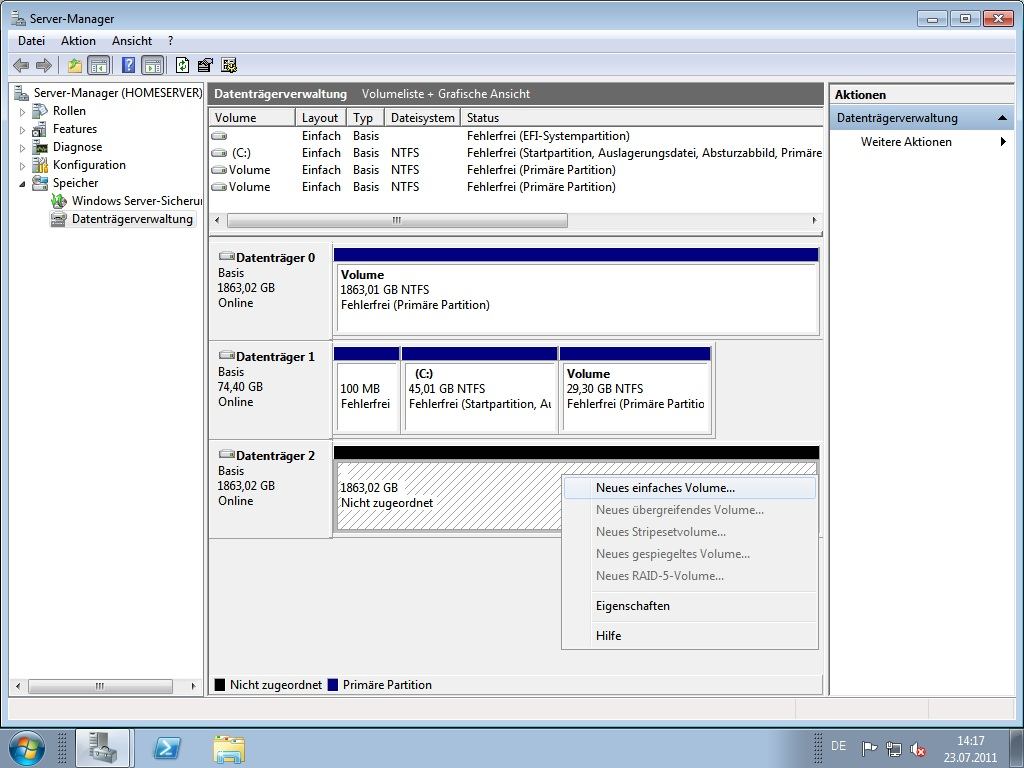
Task: Toggle the action pane toolbar icon
Action: pos(152,65)
